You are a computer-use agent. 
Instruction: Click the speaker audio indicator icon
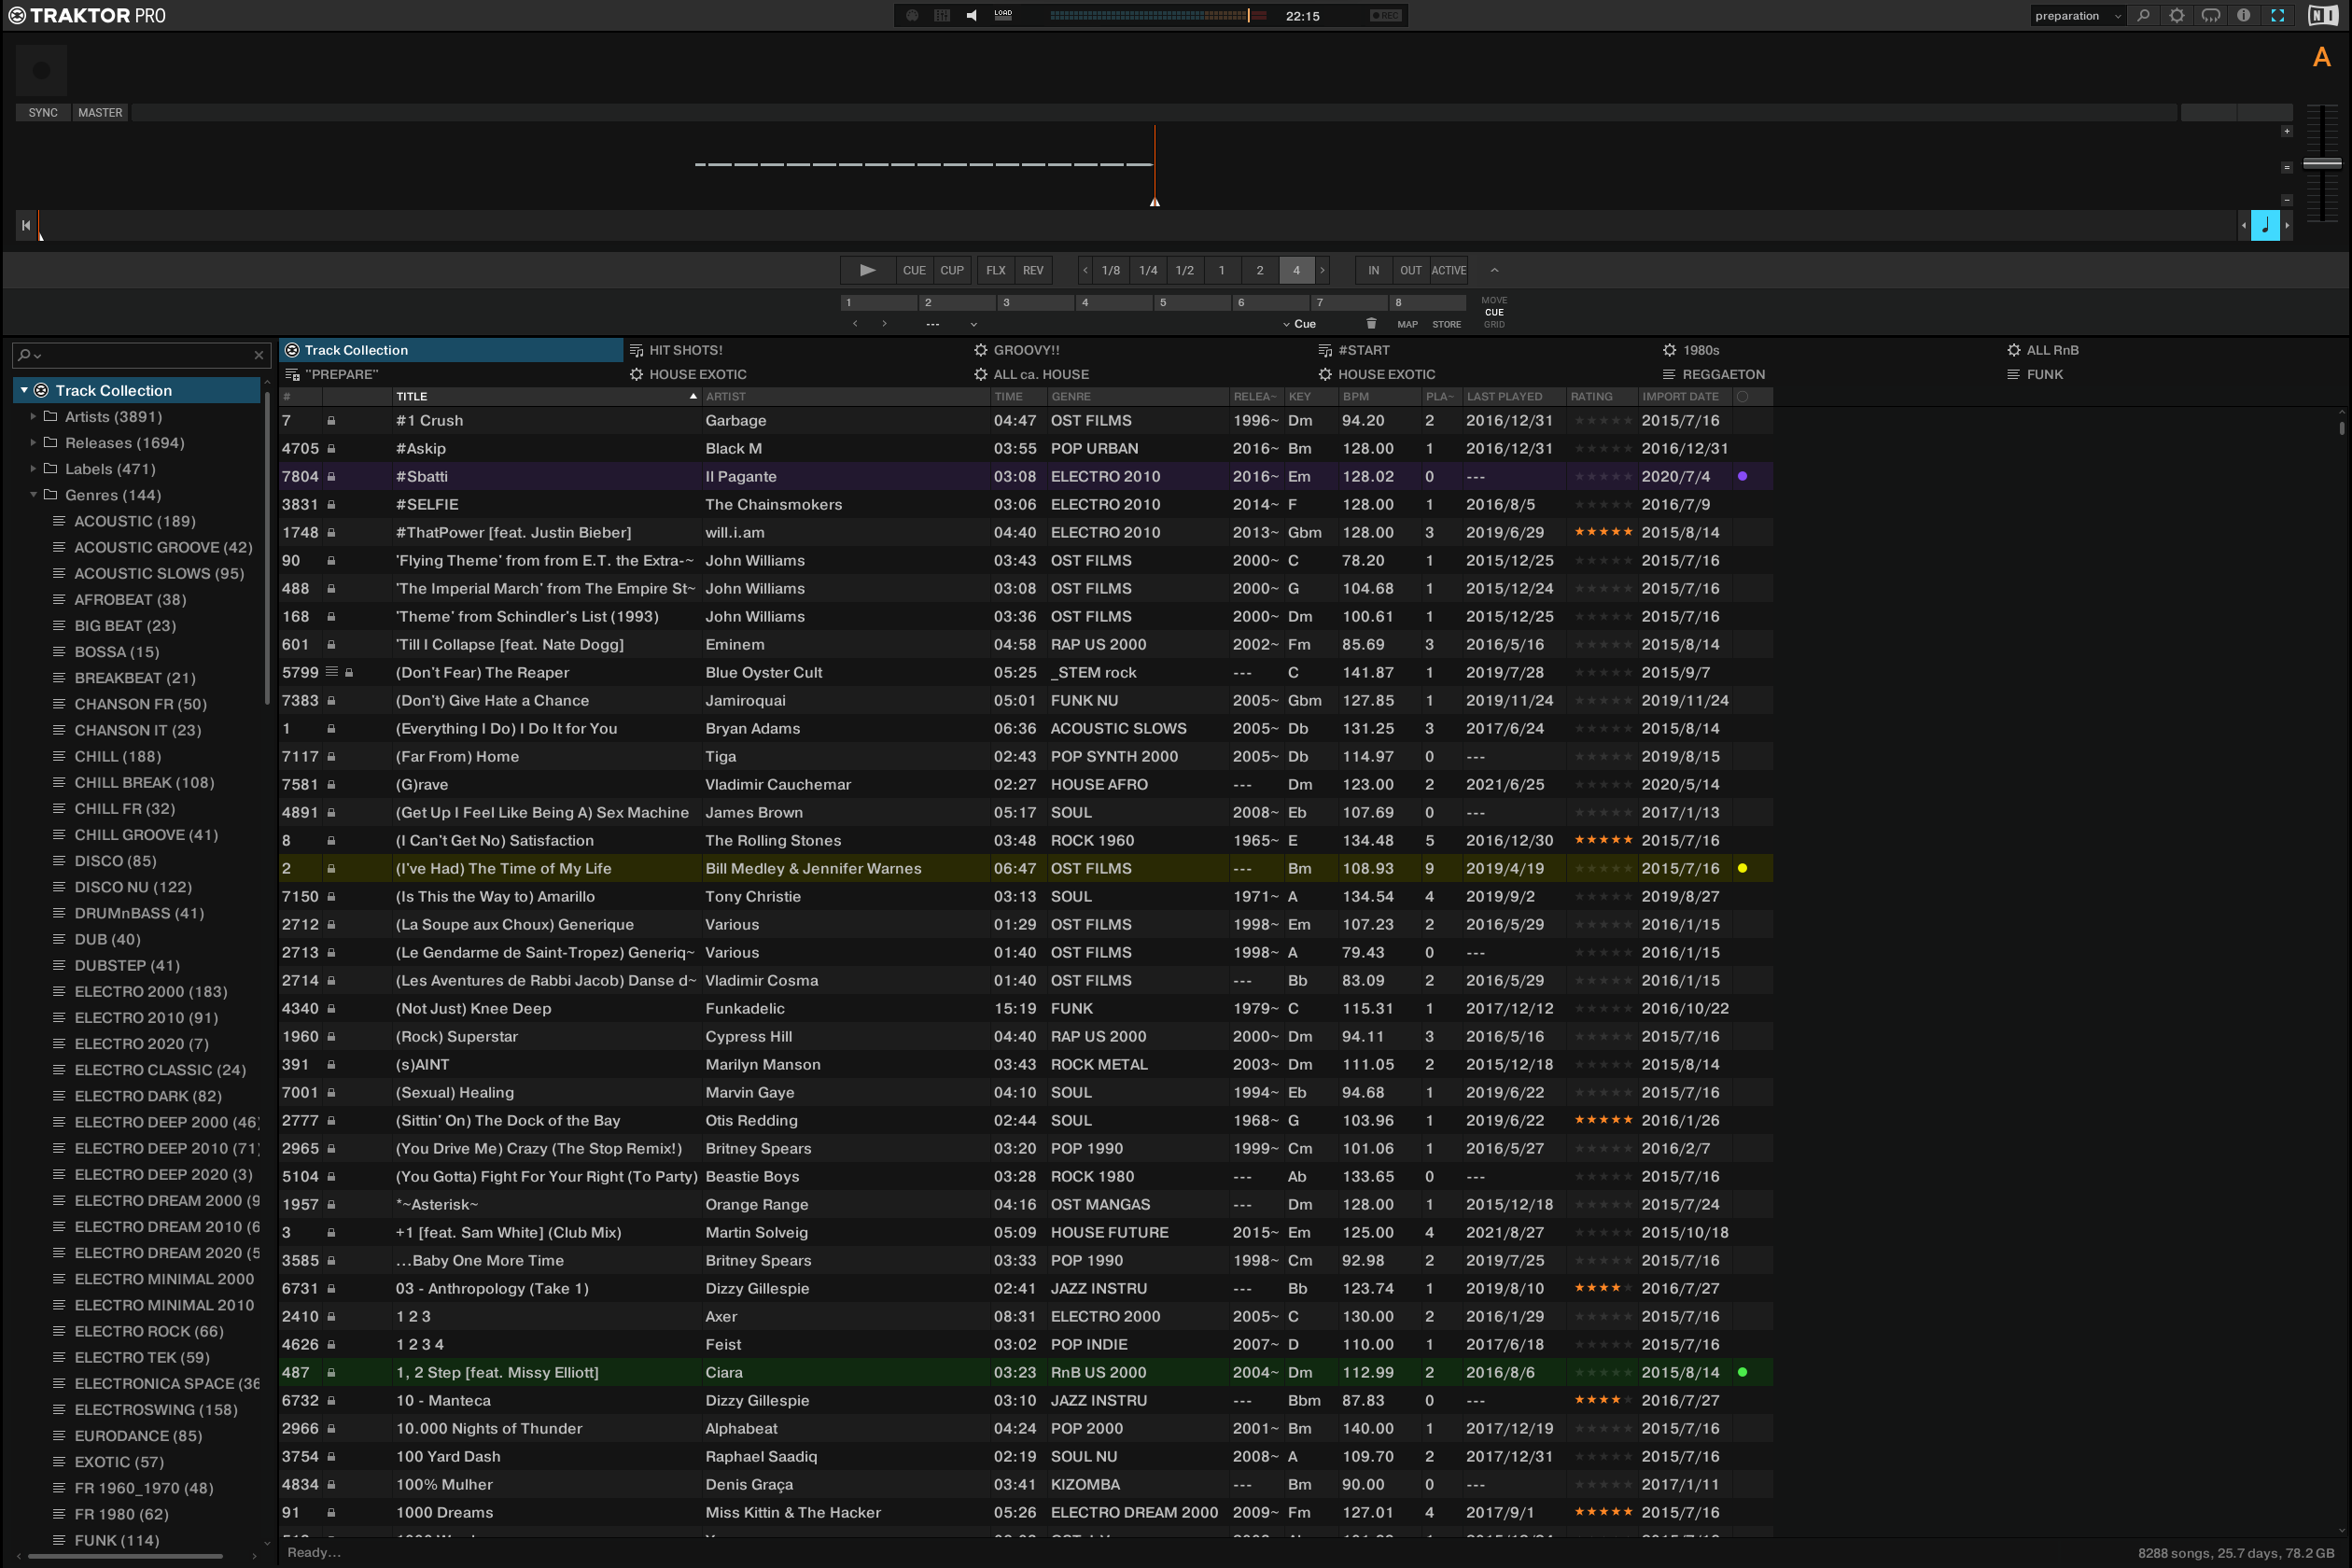[x=971, y=16]
